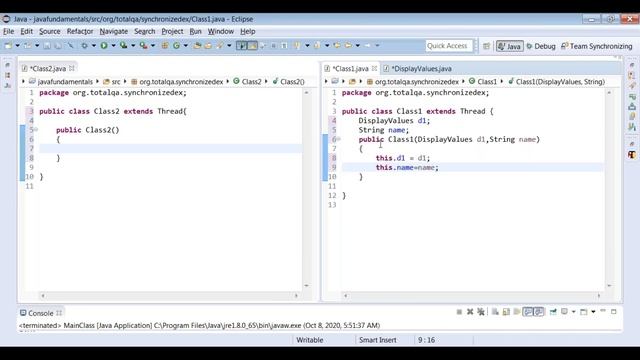The width and height of the screenshot is (640, 360).
Task: Toggle Show Console on standard error change
Action: (539, 312)
